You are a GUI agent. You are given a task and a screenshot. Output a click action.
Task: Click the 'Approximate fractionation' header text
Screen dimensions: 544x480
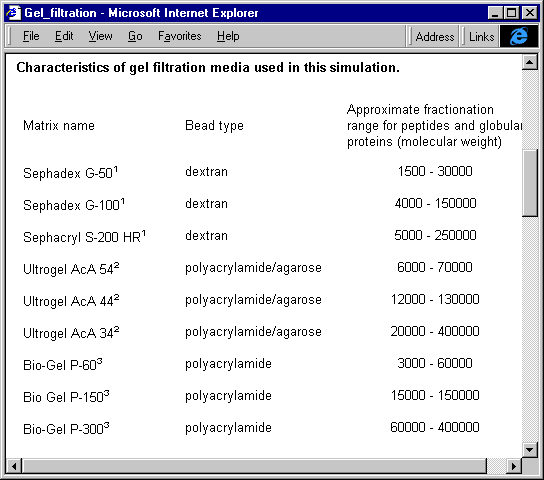420,110
